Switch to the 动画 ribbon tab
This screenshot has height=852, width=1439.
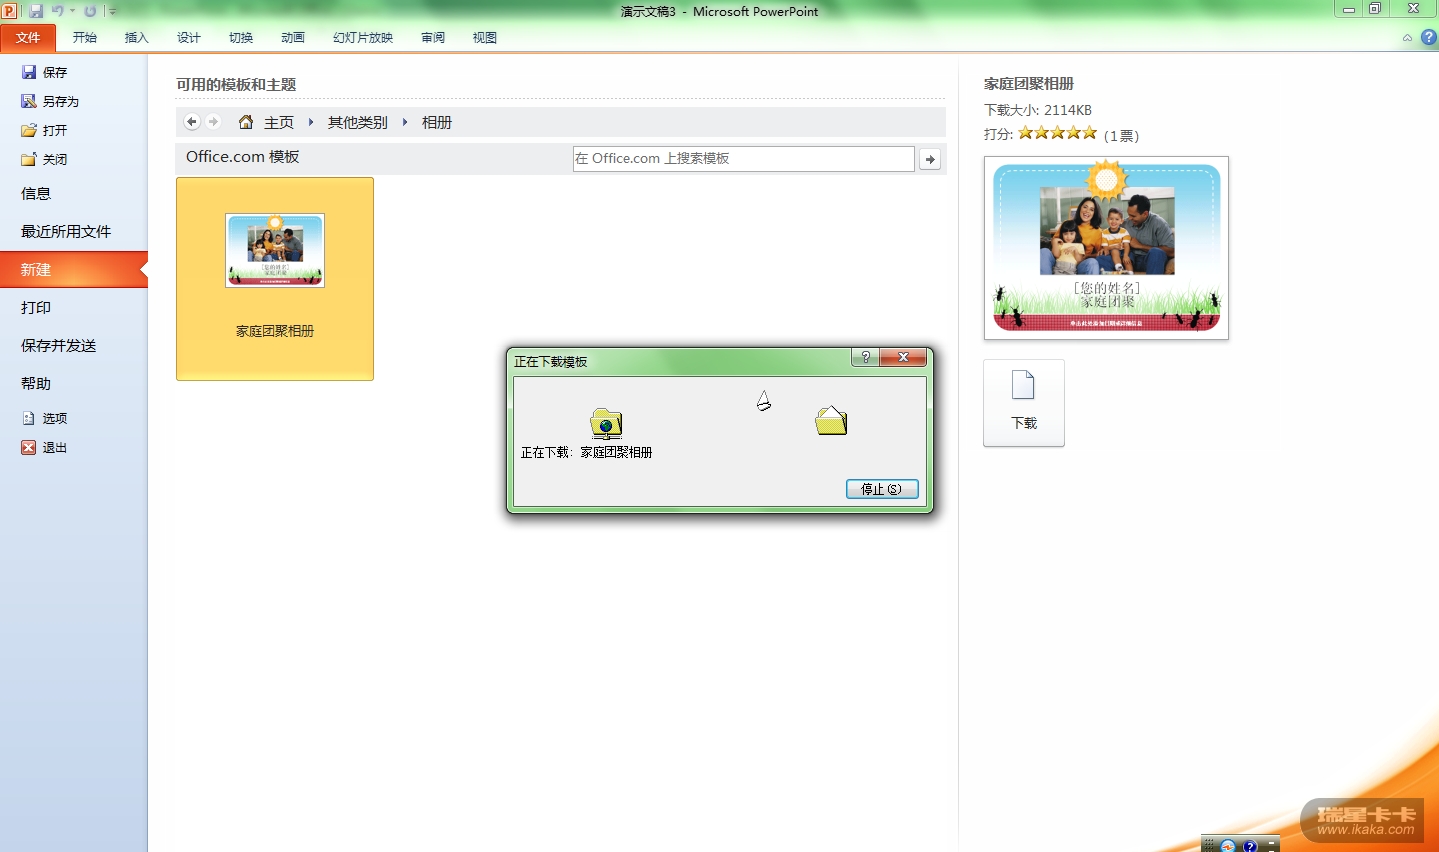[x=293, y=38]
